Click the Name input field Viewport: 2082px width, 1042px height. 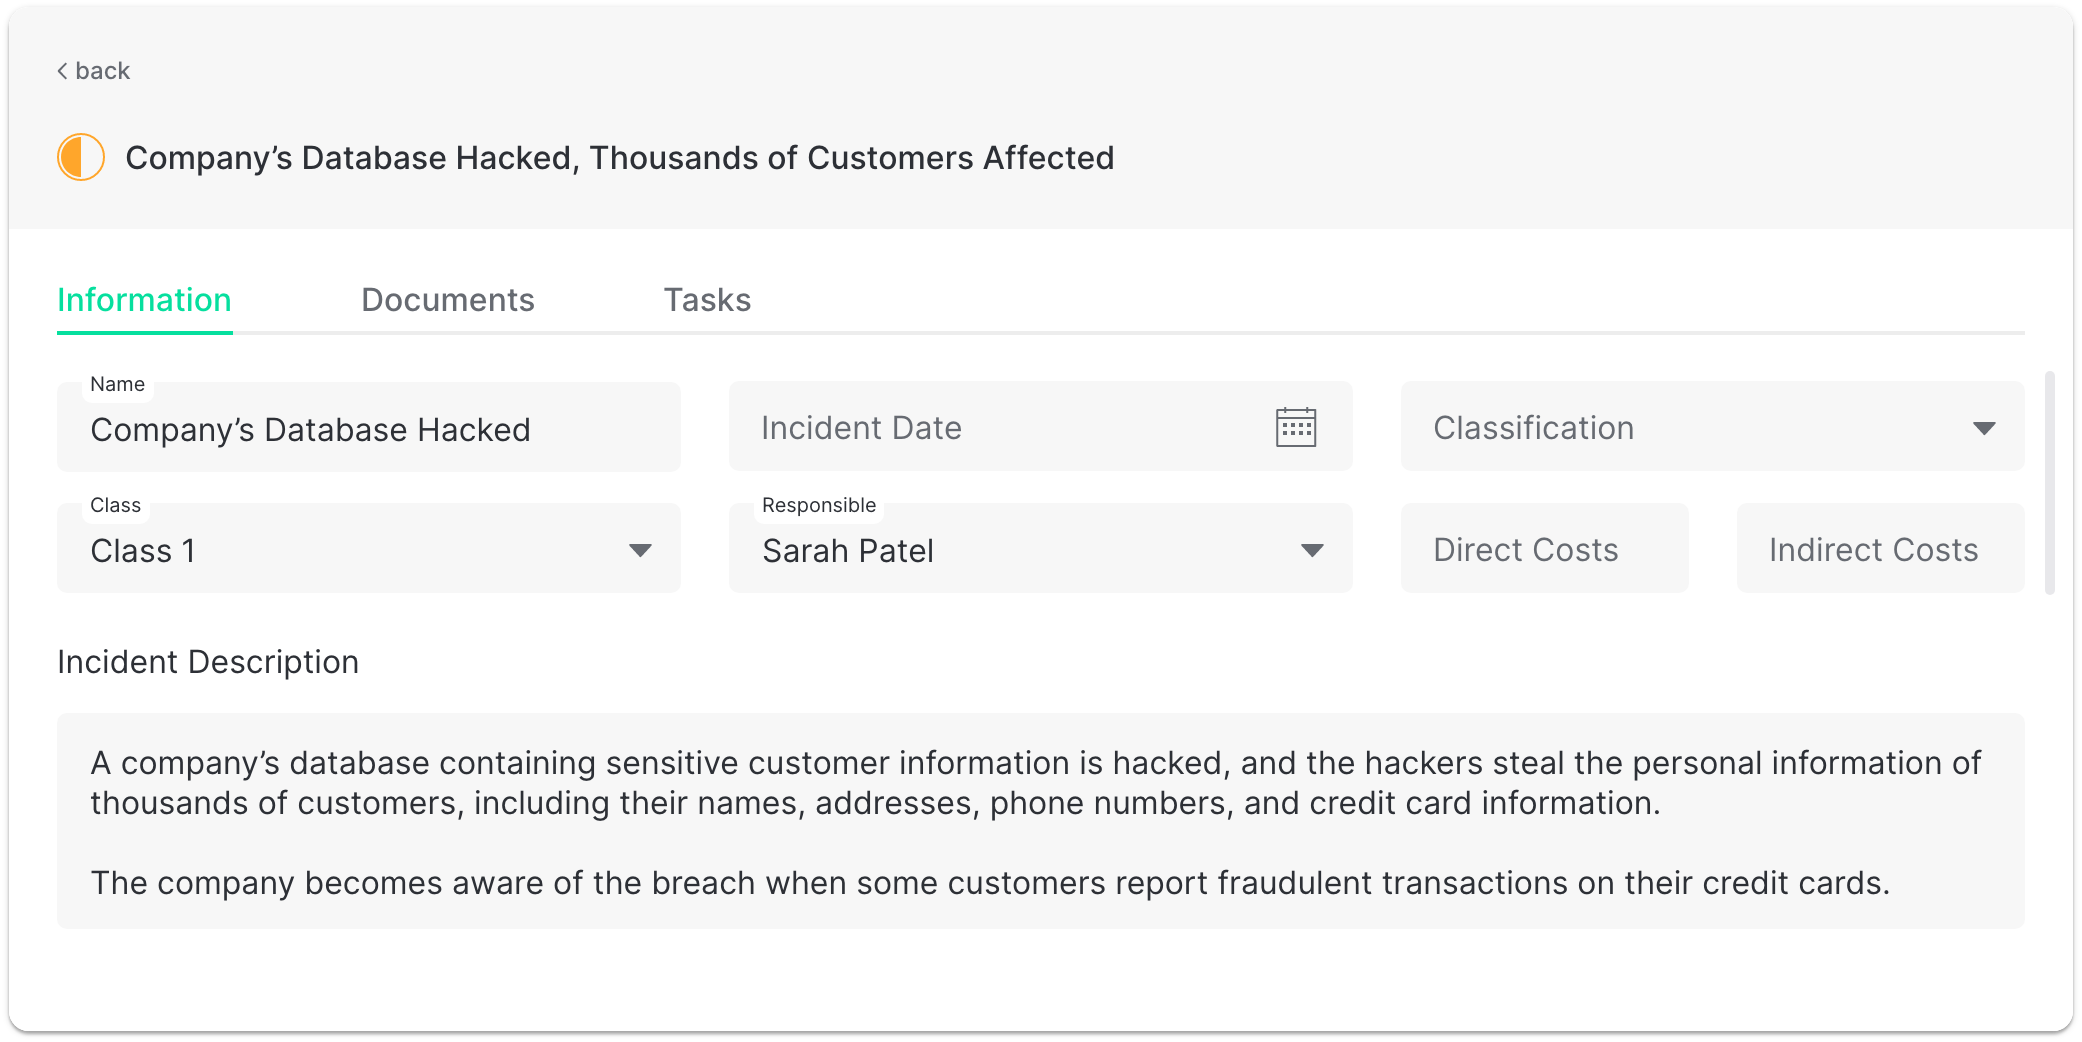point(368,430)
